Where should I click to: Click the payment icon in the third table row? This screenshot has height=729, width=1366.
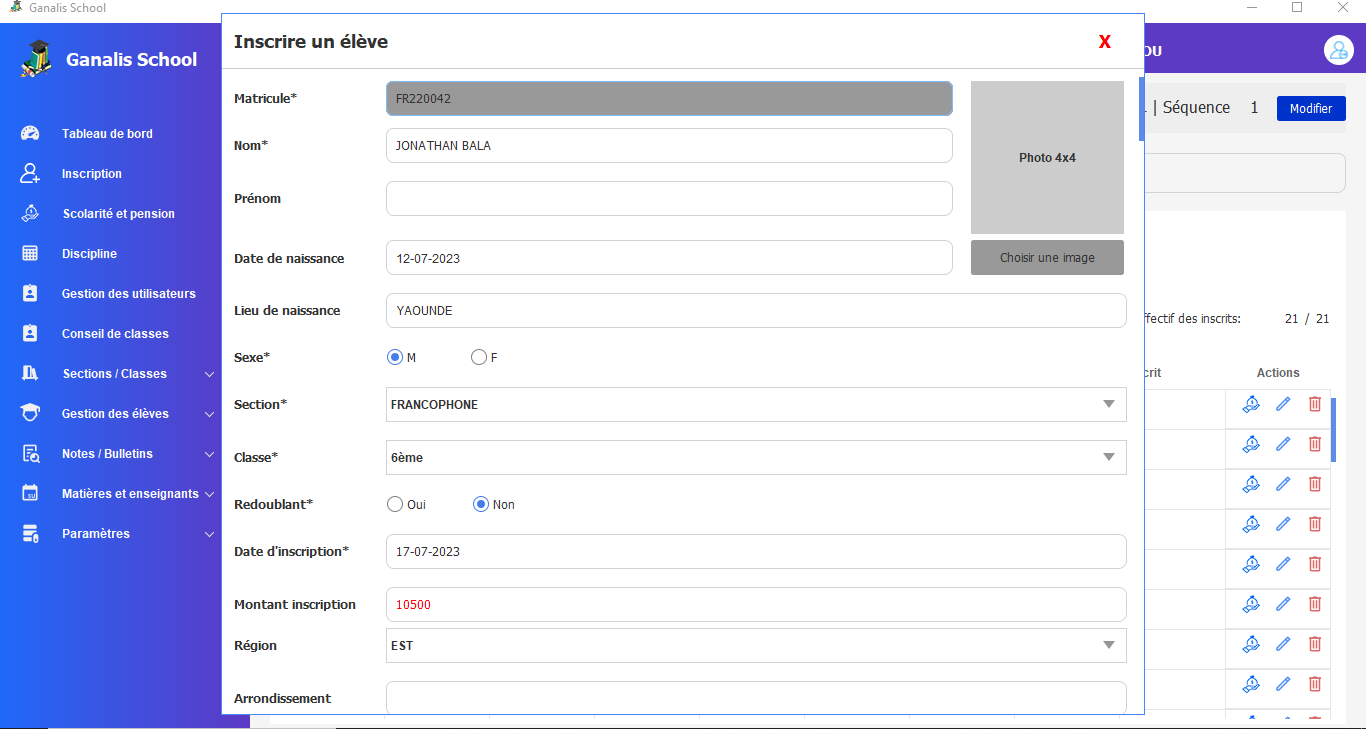click(1251, 484)
